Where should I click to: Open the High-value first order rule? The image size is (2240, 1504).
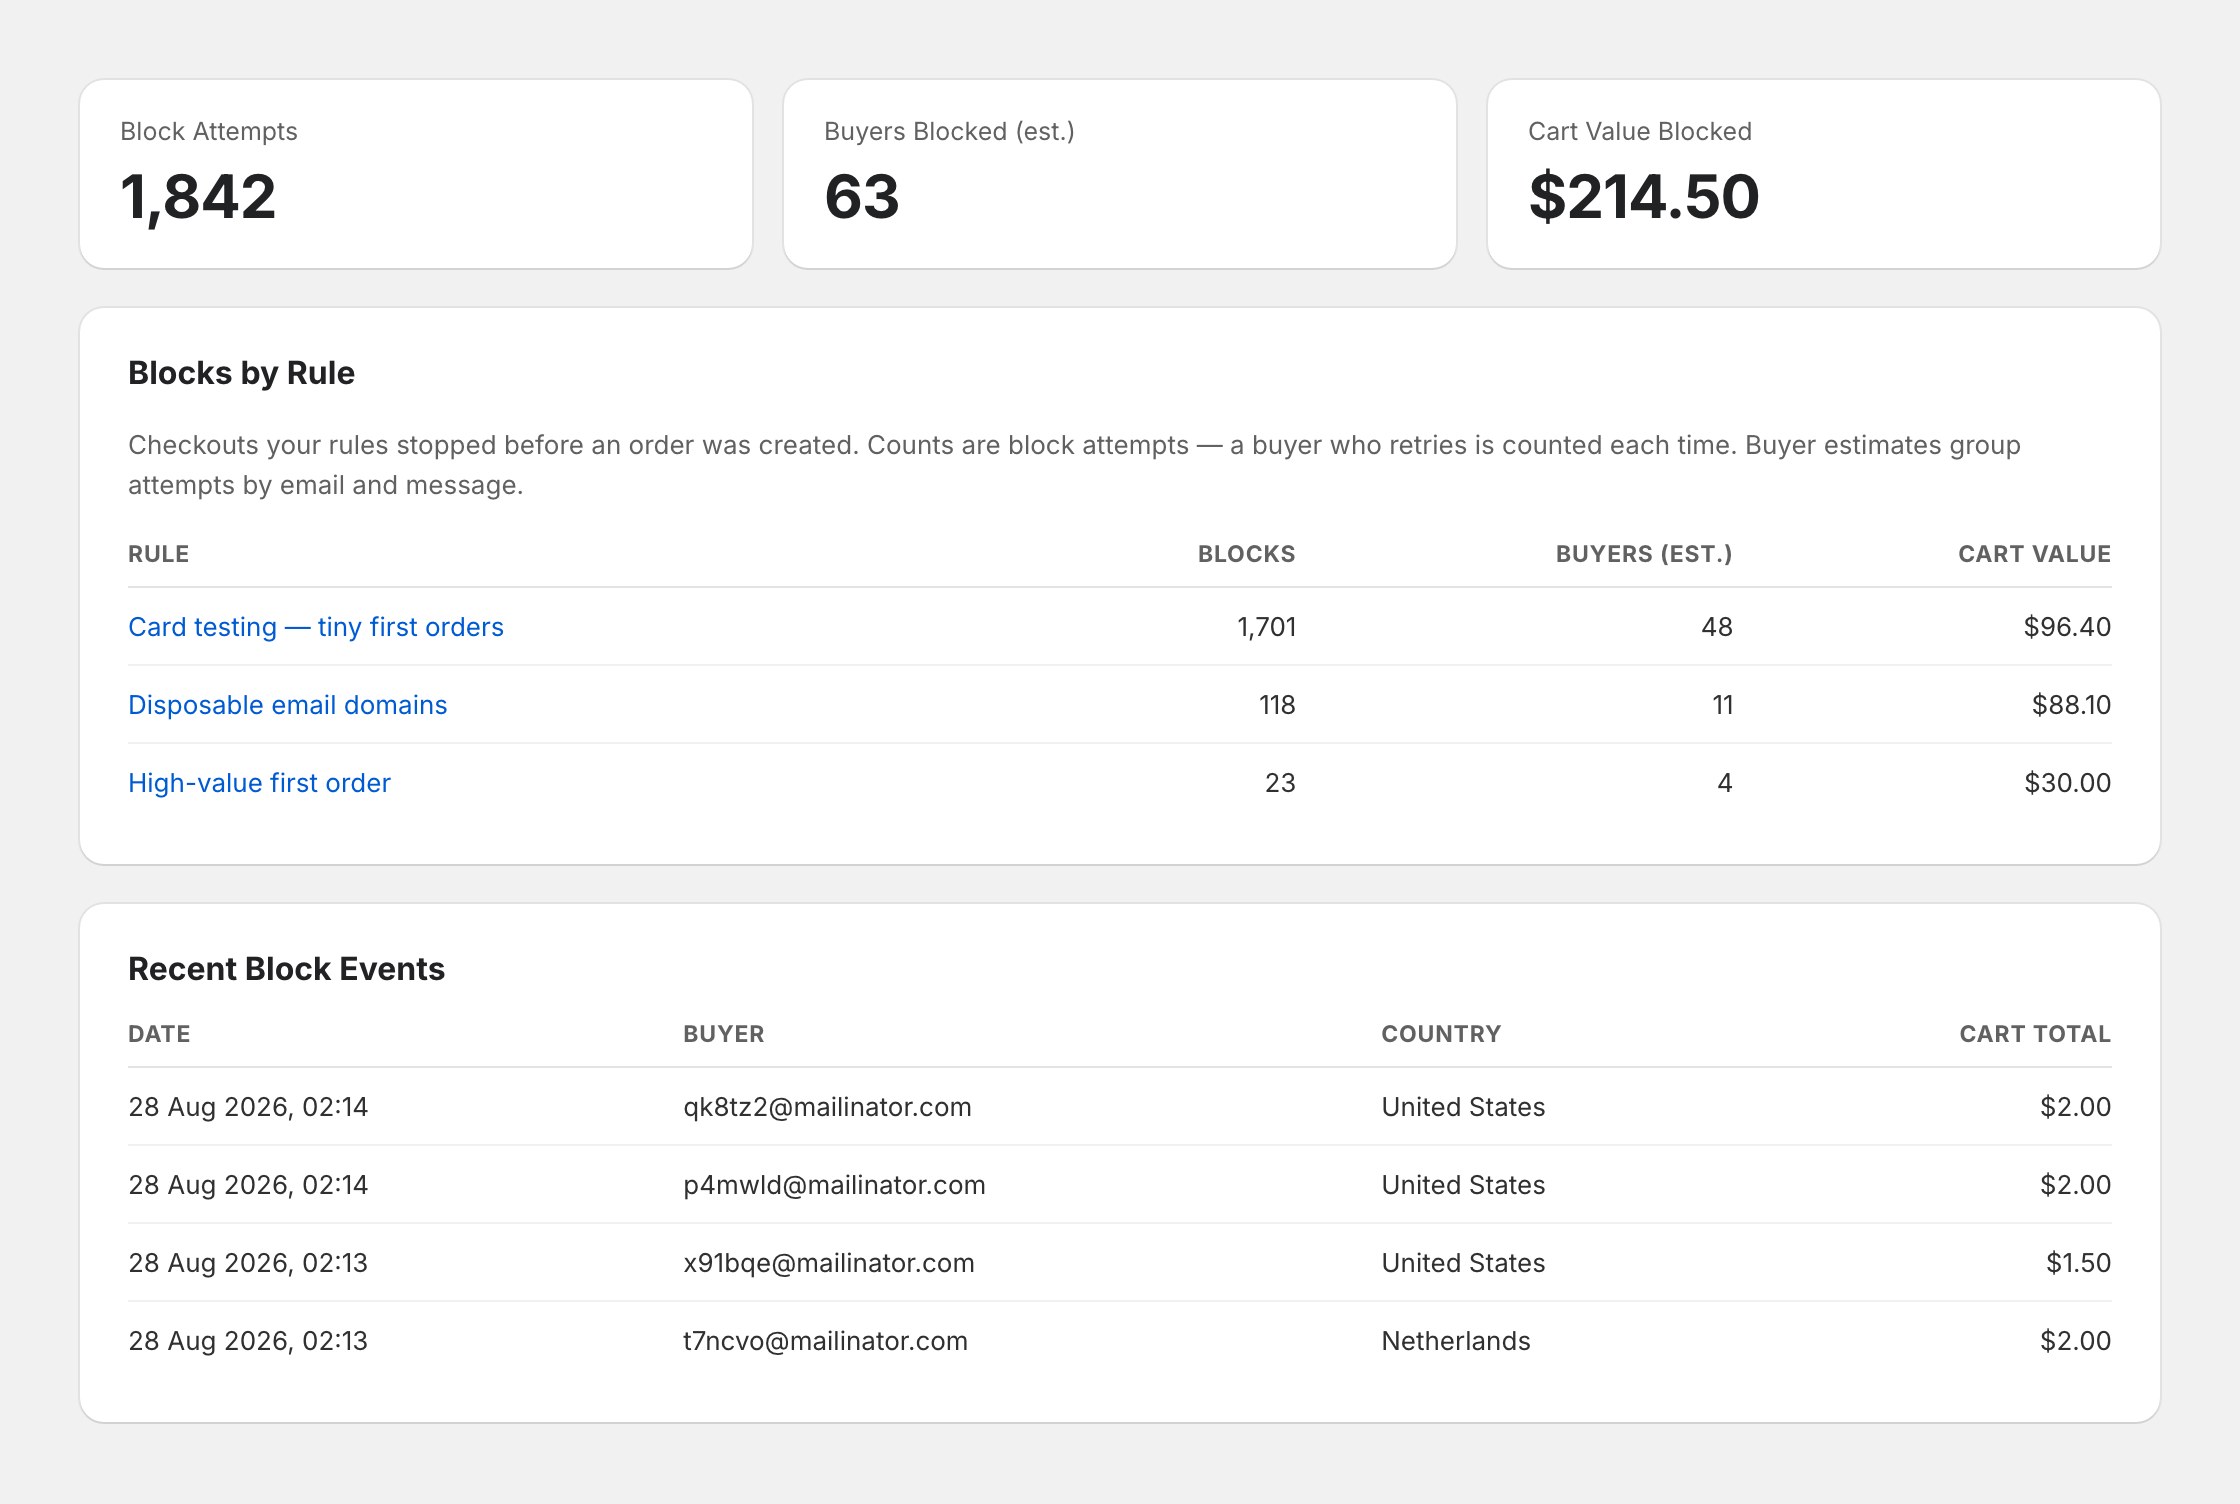pos(259,783)
